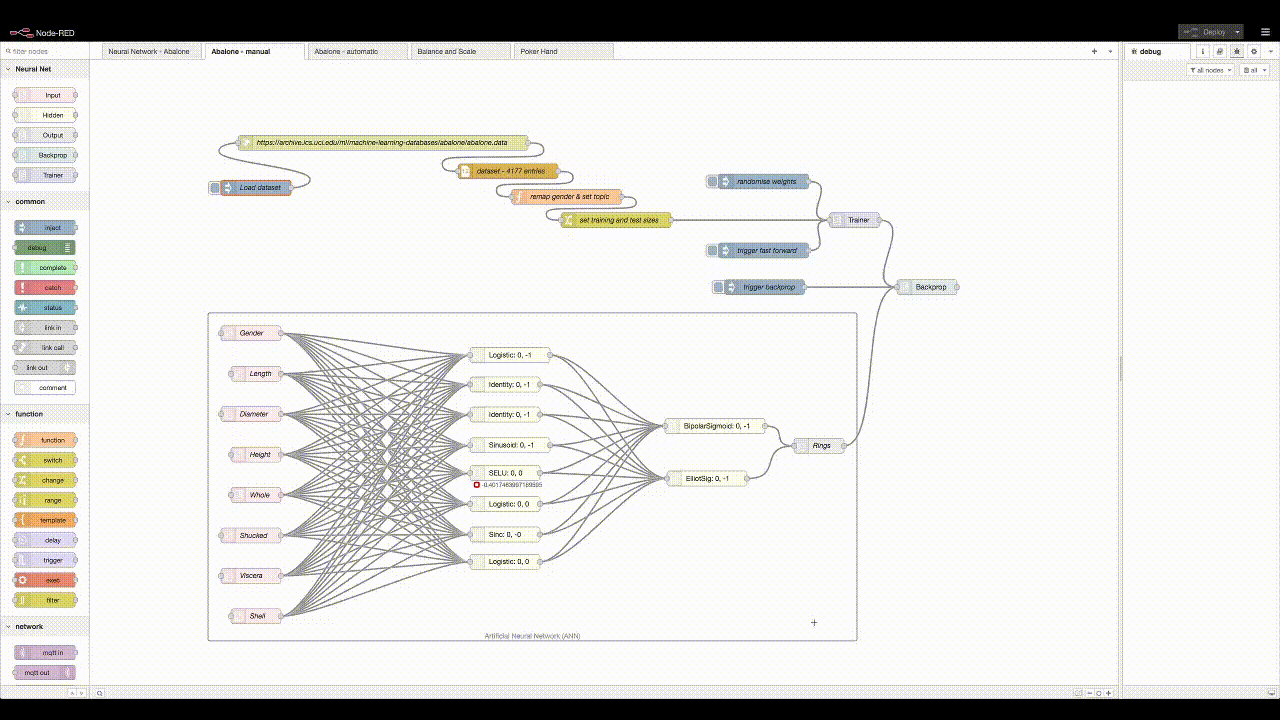Trigger the backprop inject button
Image resolution: width=1280 pixels, height=720 pixels.
tap(718, 287)
